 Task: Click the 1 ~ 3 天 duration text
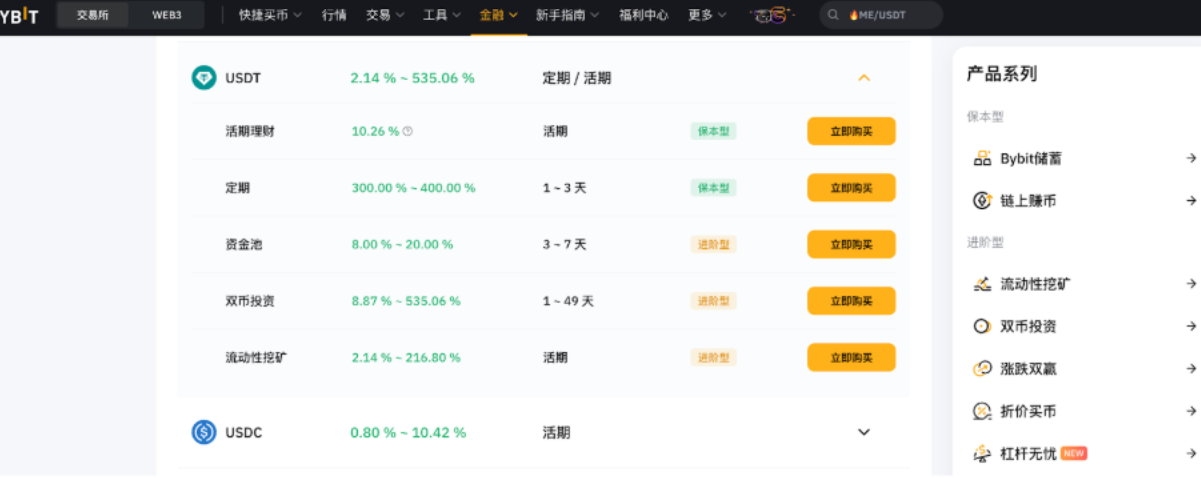[x=564, y=188]
